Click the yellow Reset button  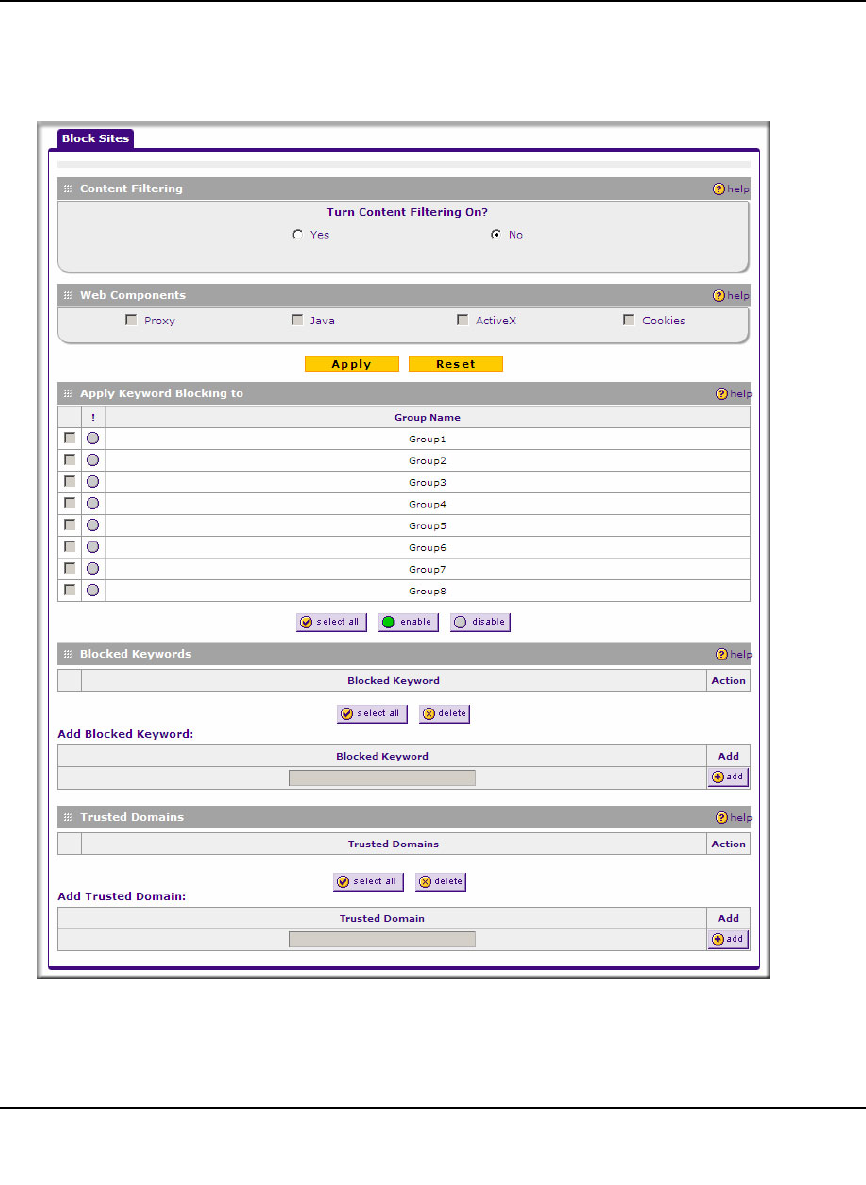[456, 364]
